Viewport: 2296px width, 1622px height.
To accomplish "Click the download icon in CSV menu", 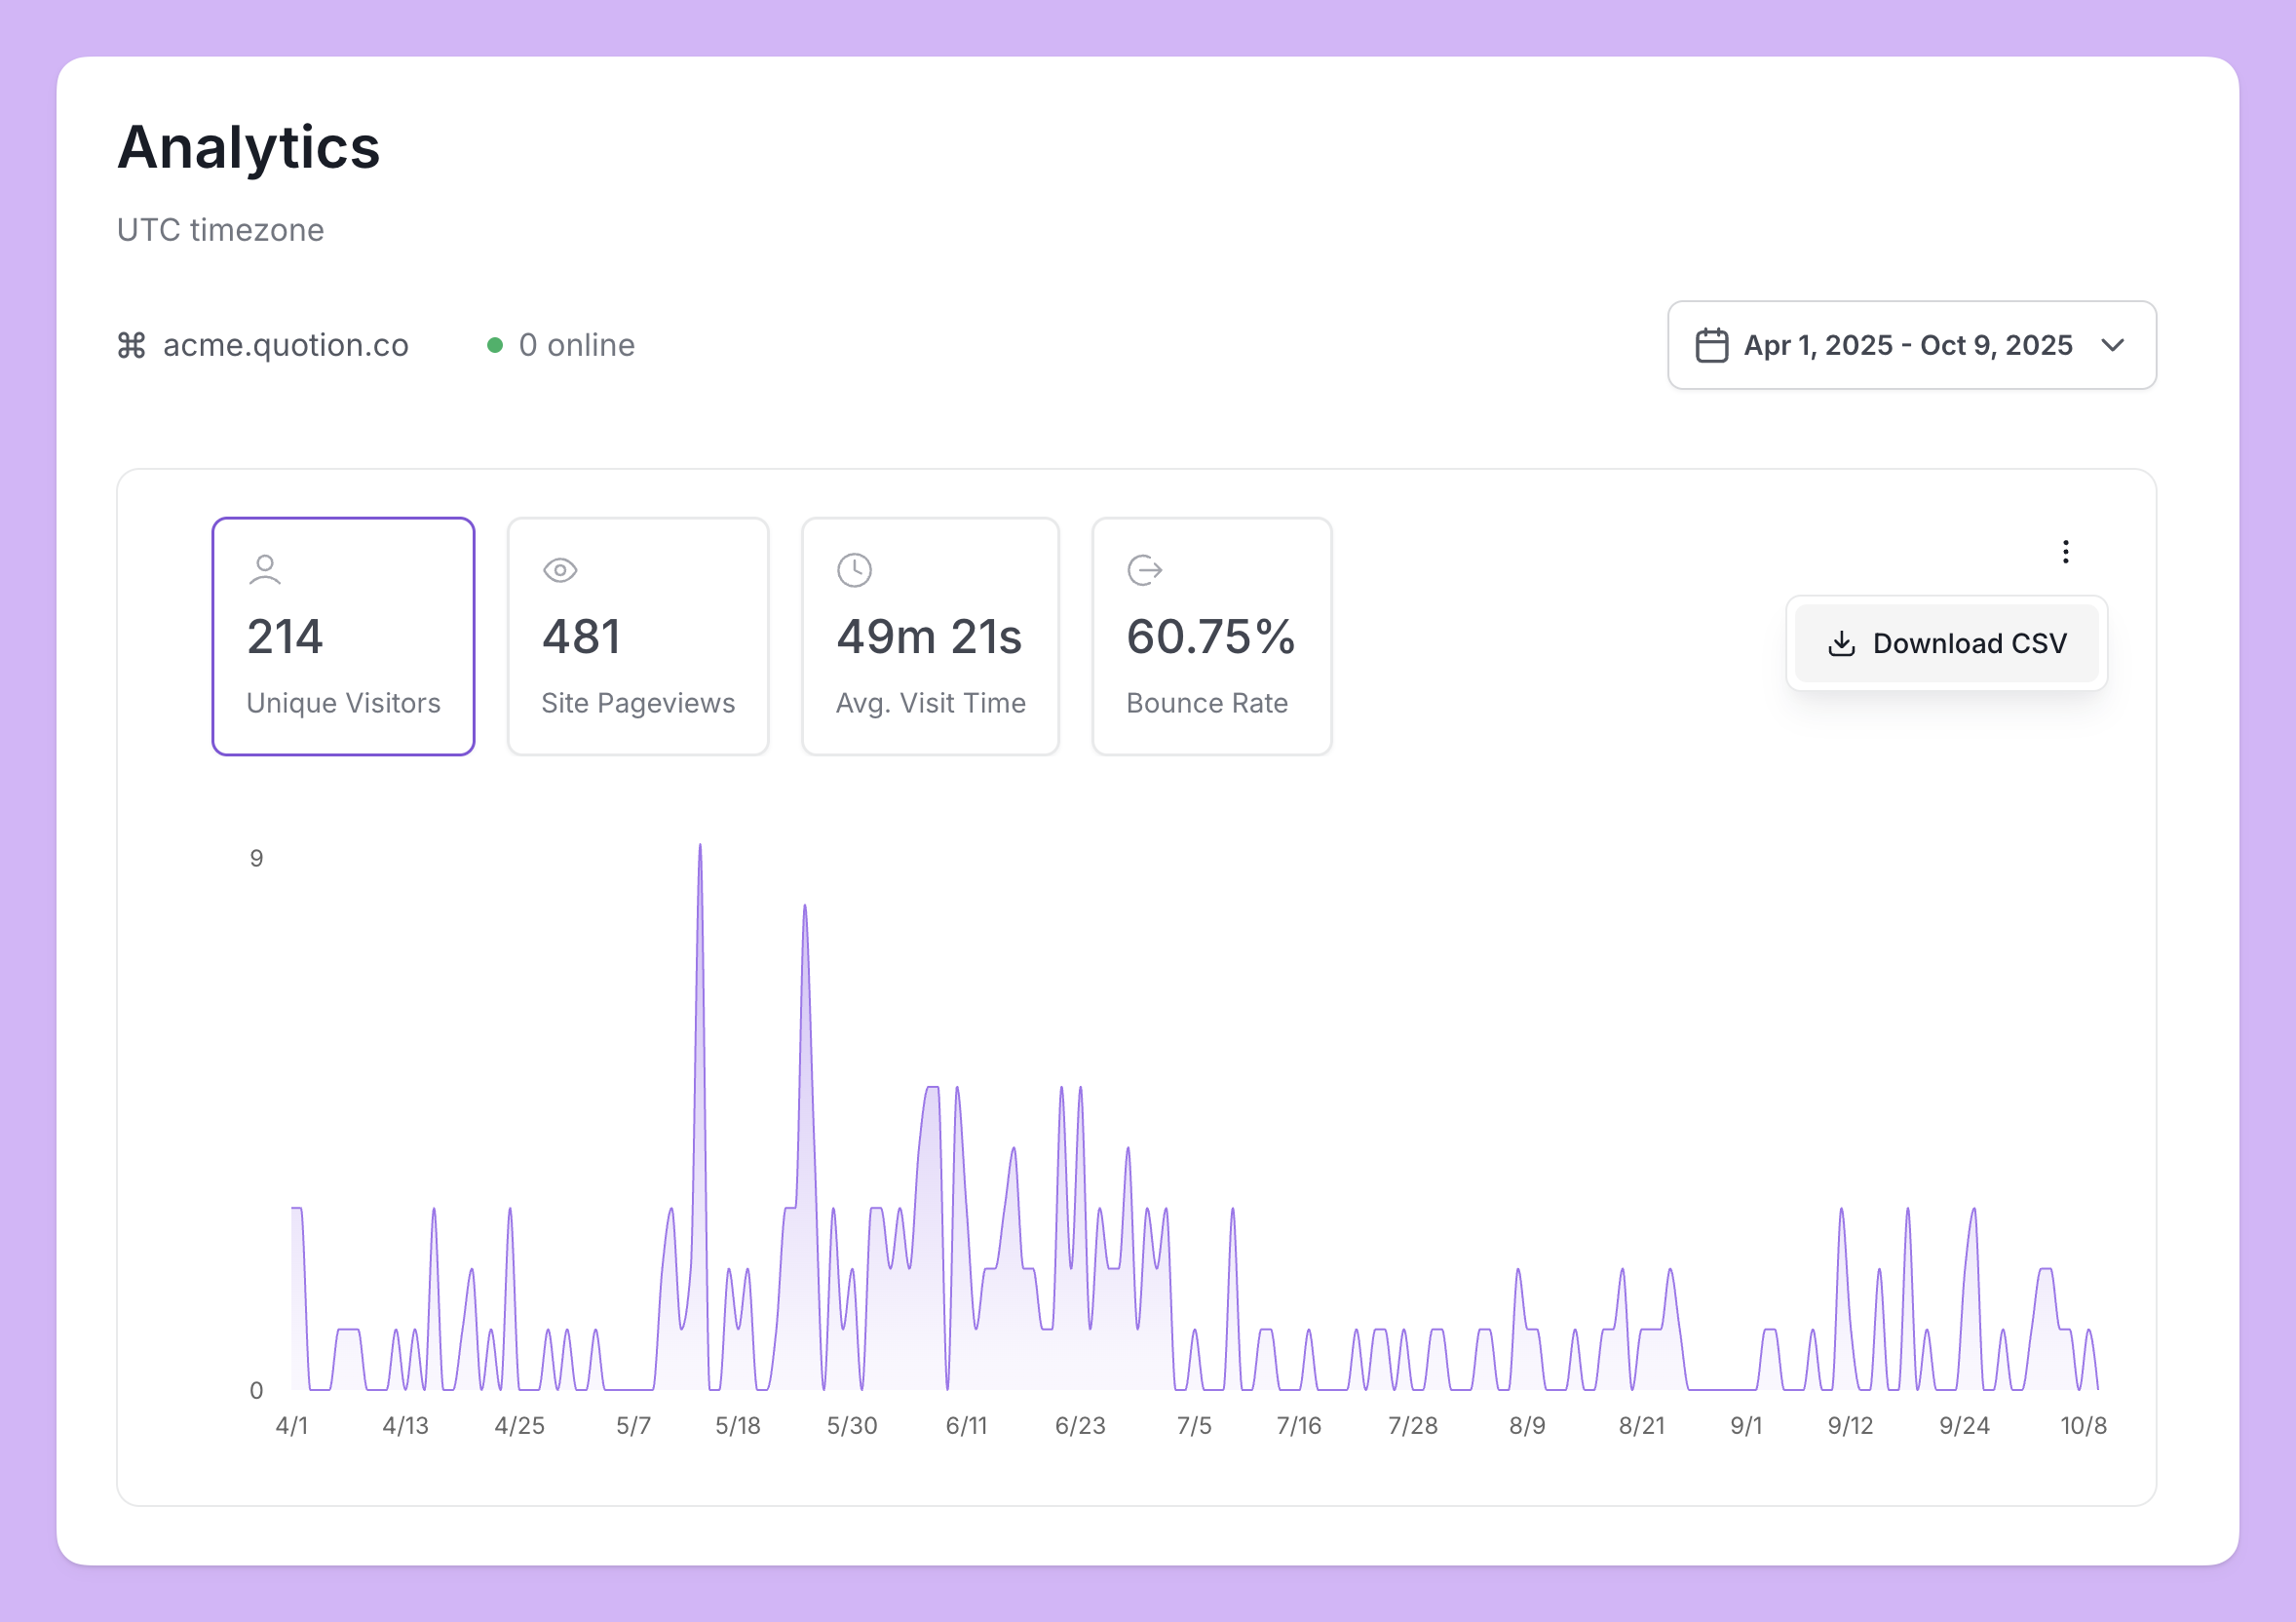I will (x=1841, y=643).
